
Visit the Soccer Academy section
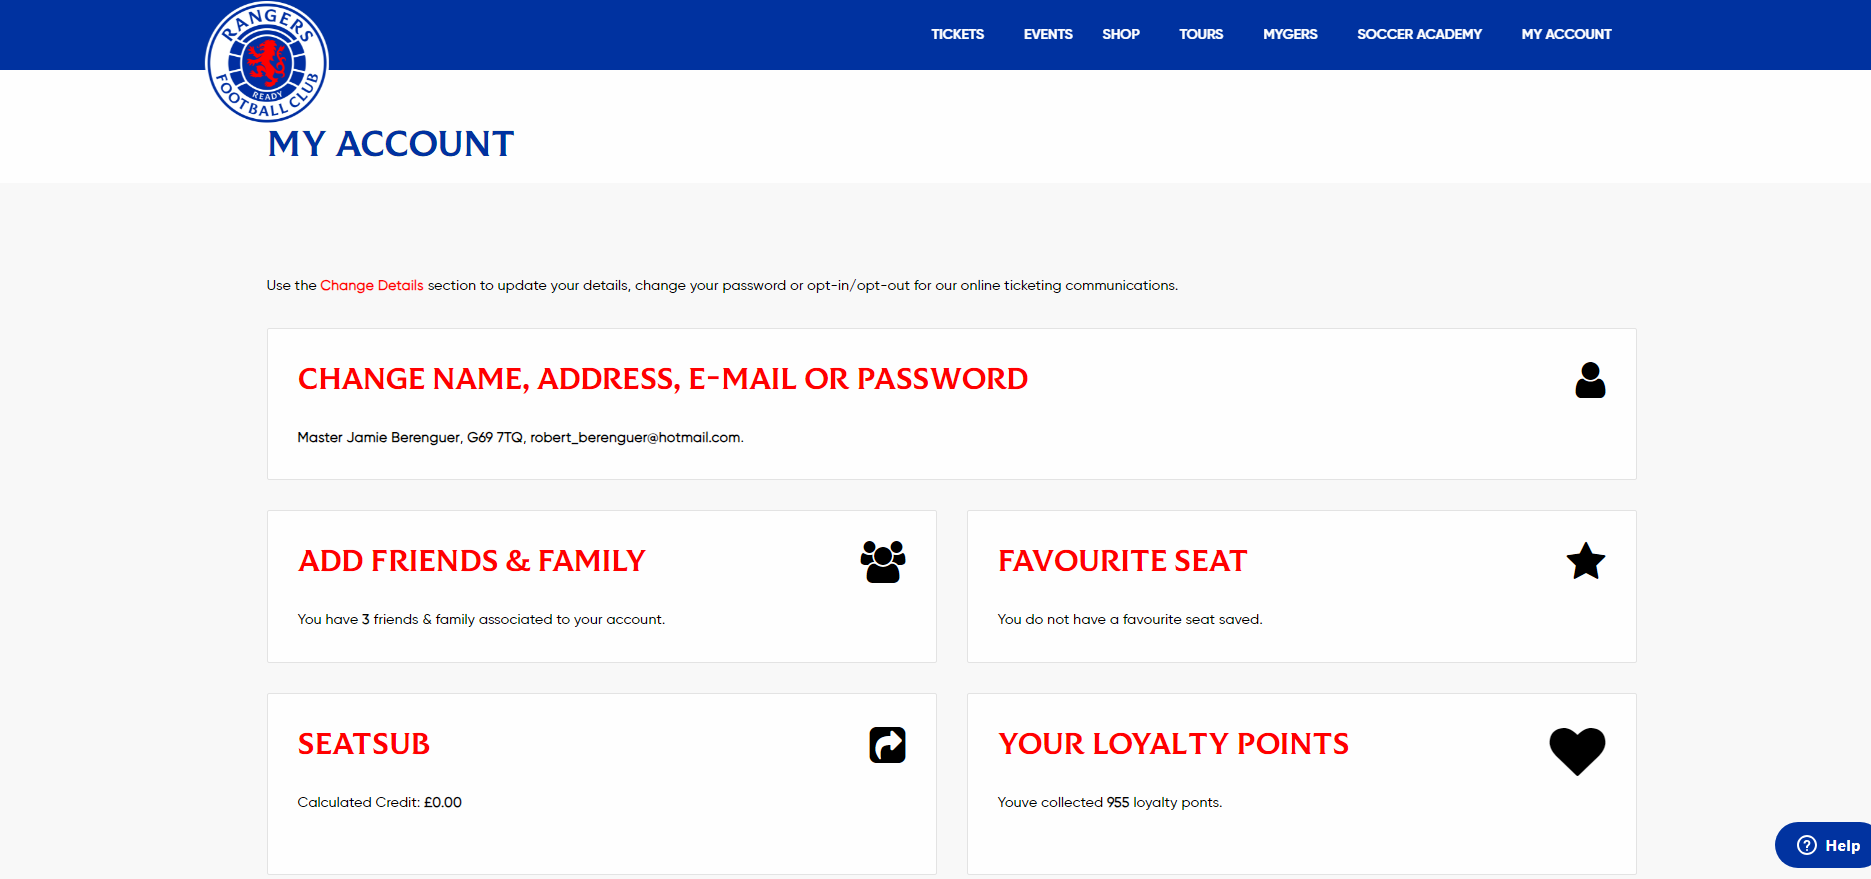tap(1419, 34)
